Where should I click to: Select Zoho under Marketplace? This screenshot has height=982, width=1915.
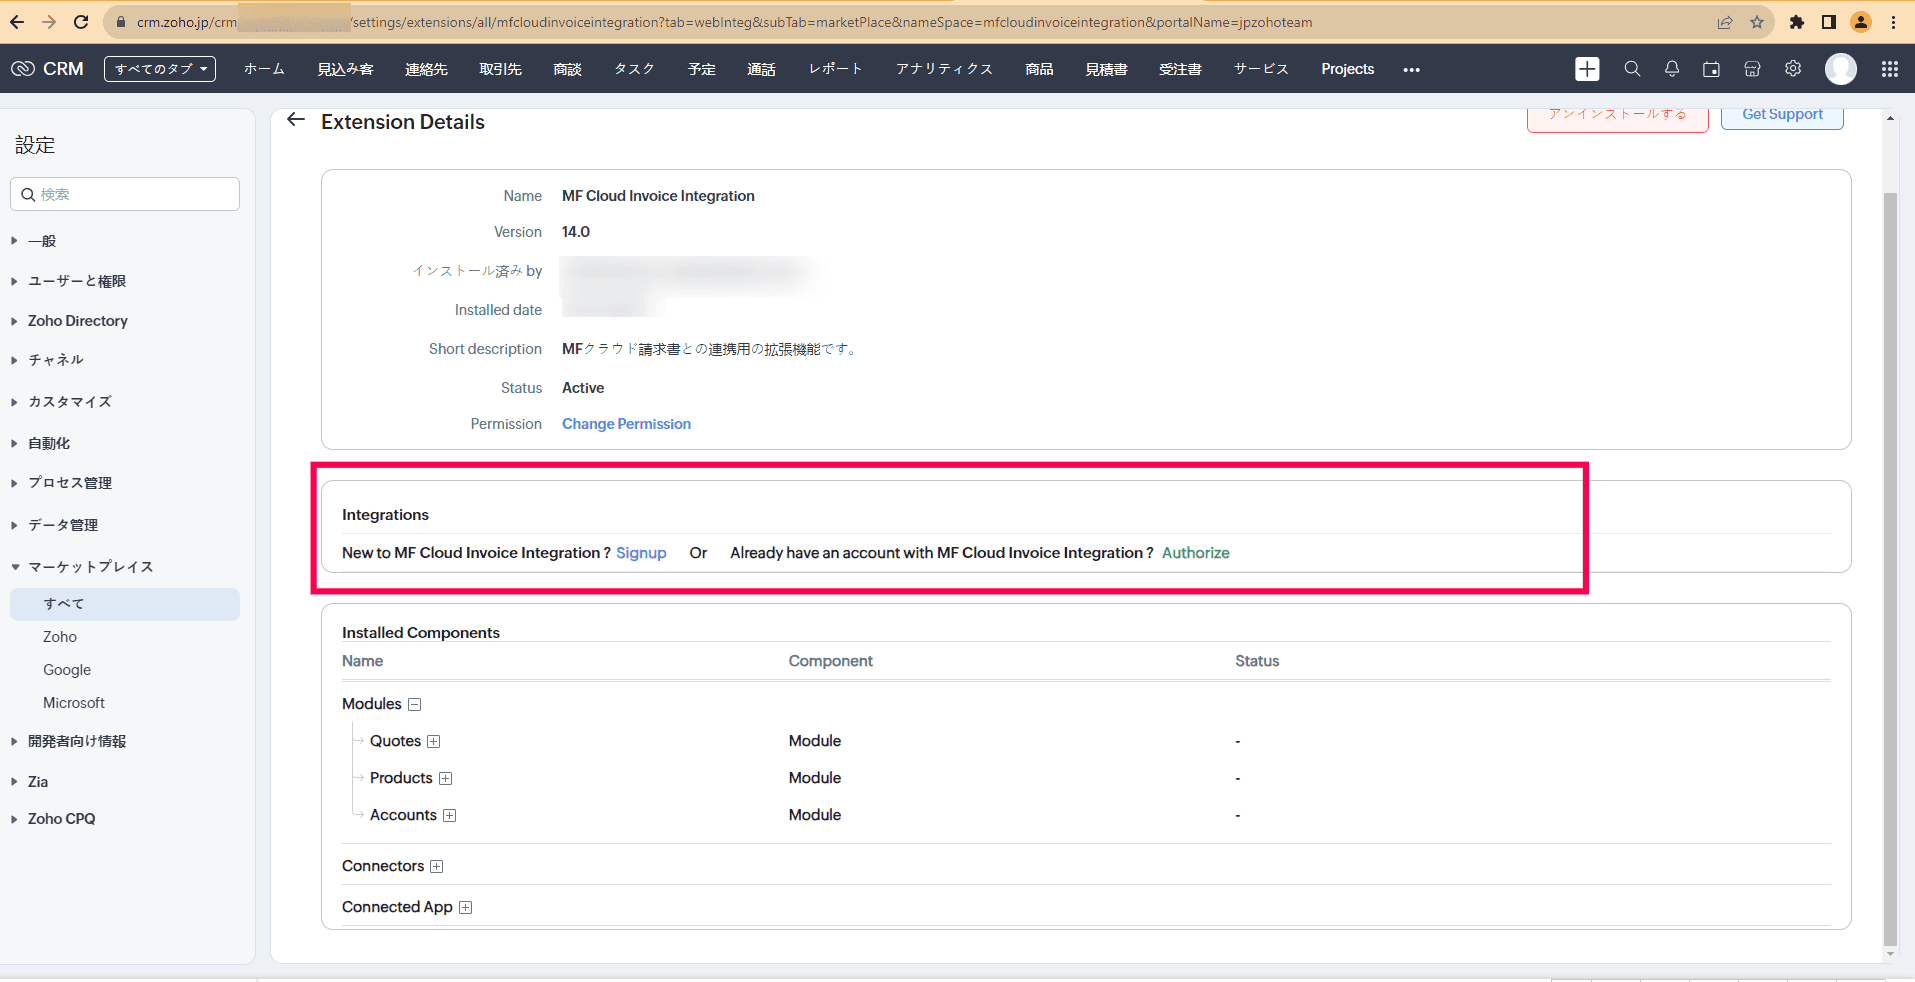point(60,637)
